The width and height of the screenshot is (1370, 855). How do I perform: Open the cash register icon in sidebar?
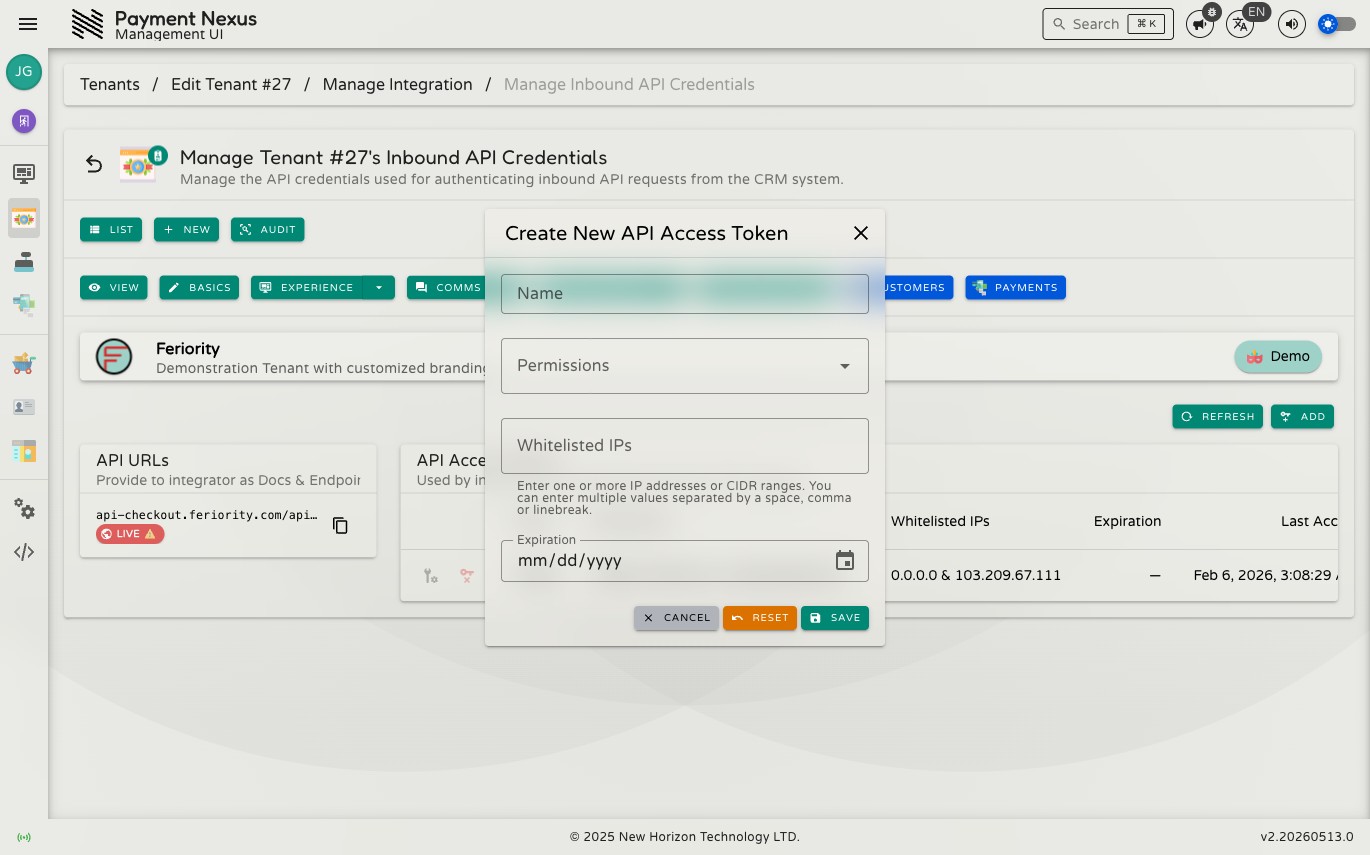(x=24, y=261)
